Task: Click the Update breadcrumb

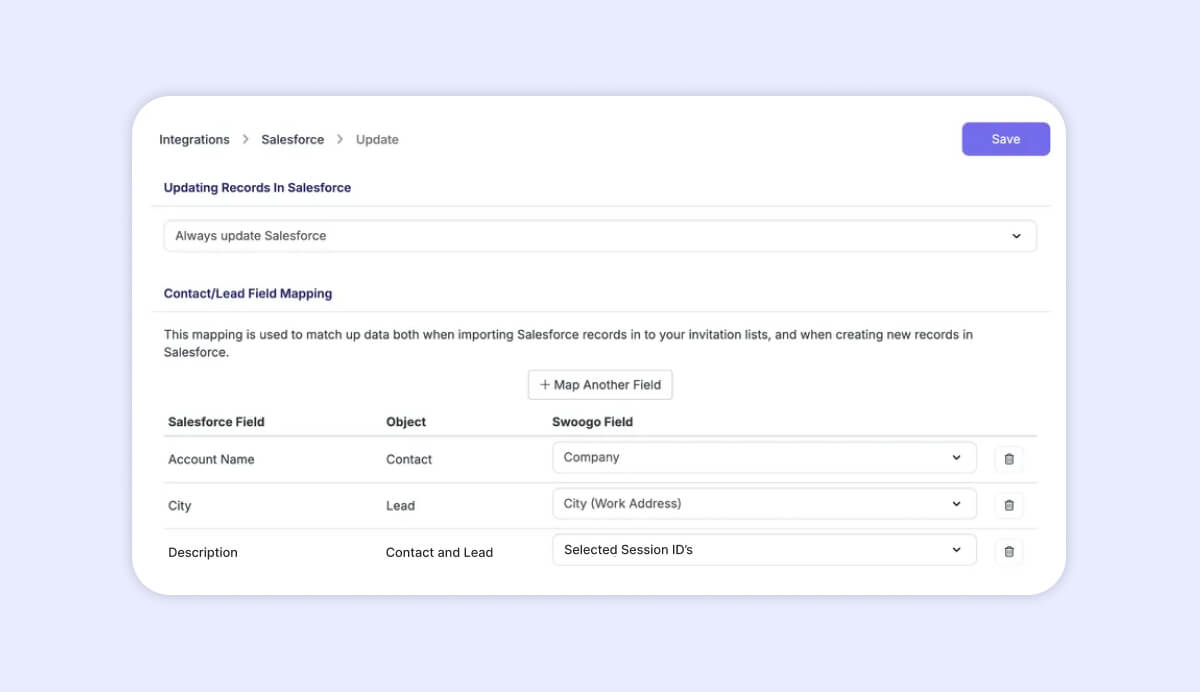Action: tap(377, 140)
